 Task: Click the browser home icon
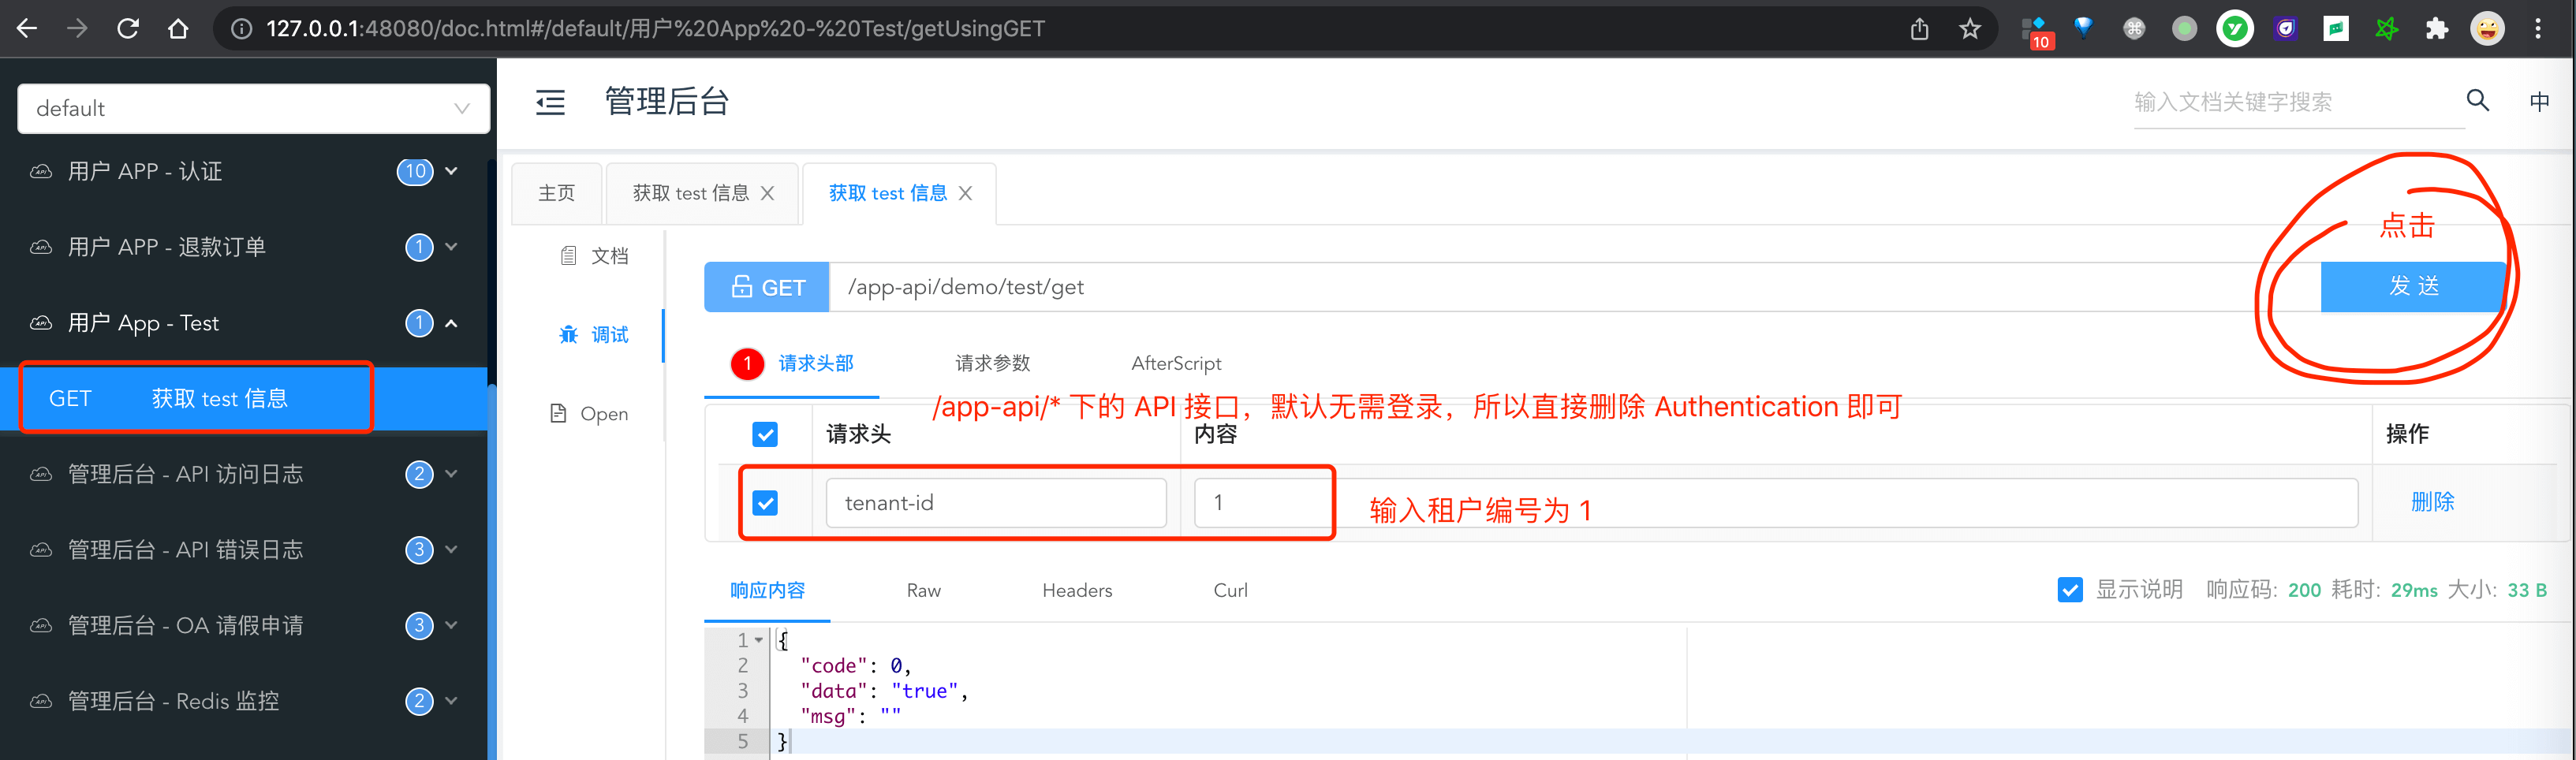pos(178,28)
